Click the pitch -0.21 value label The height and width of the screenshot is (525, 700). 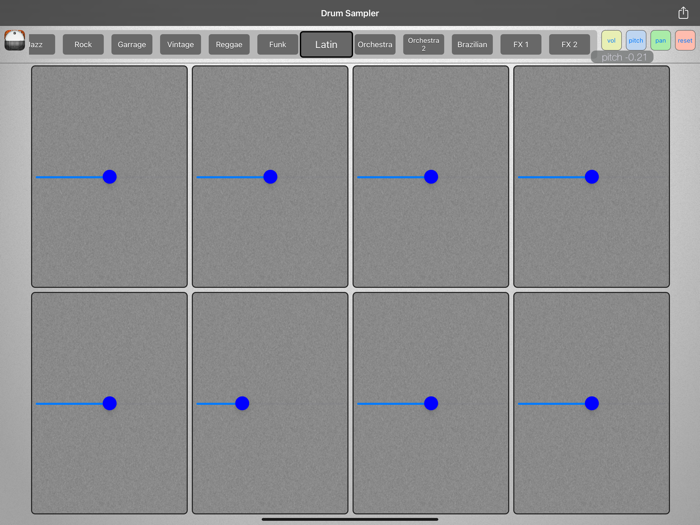pos(622,57)
